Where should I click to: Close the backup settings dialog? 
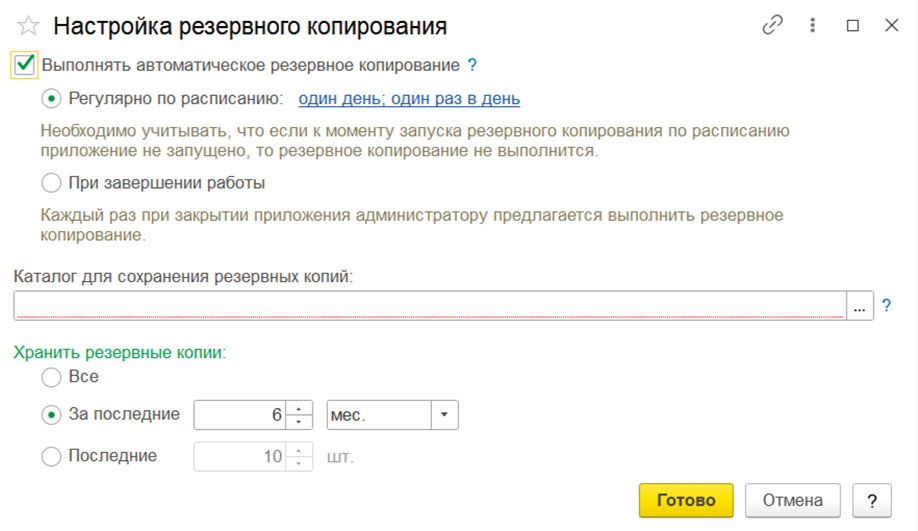point(892,25)
